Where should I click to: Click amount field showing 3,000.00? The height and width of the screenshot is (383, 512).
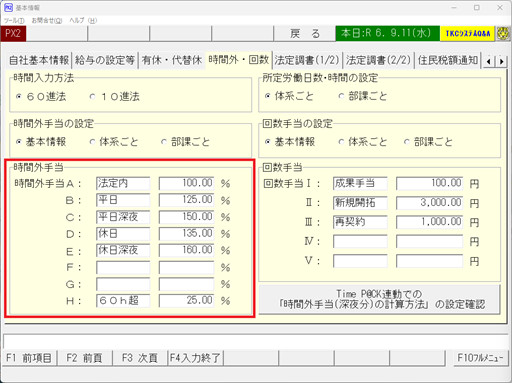pyautogui.click(x=430, y=203)
